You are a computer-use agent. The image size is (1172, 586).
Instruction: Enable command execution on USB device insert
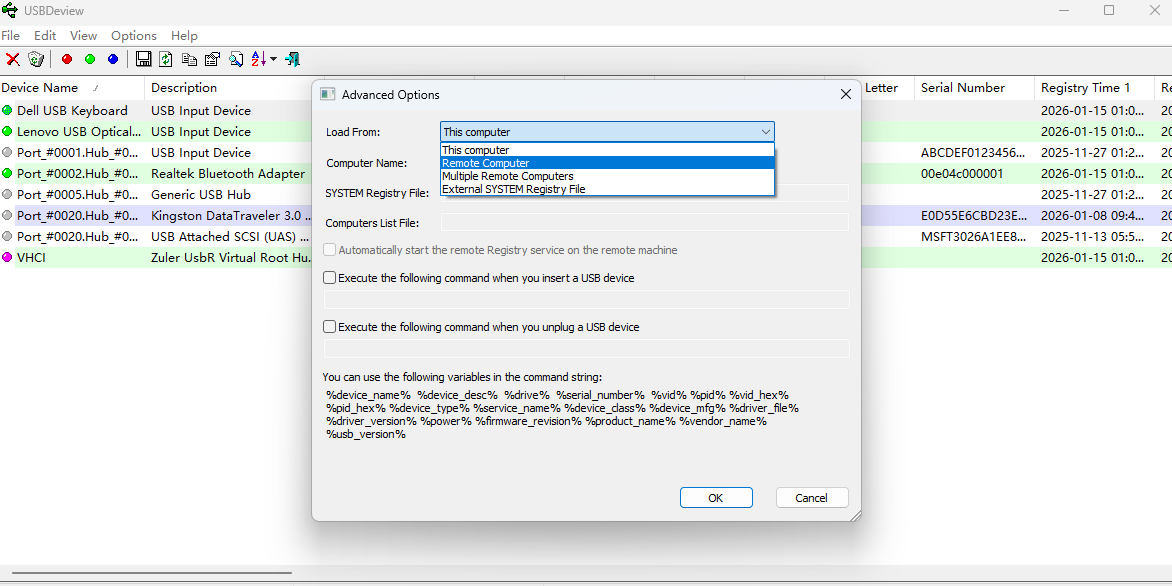[x=330, y=278]
